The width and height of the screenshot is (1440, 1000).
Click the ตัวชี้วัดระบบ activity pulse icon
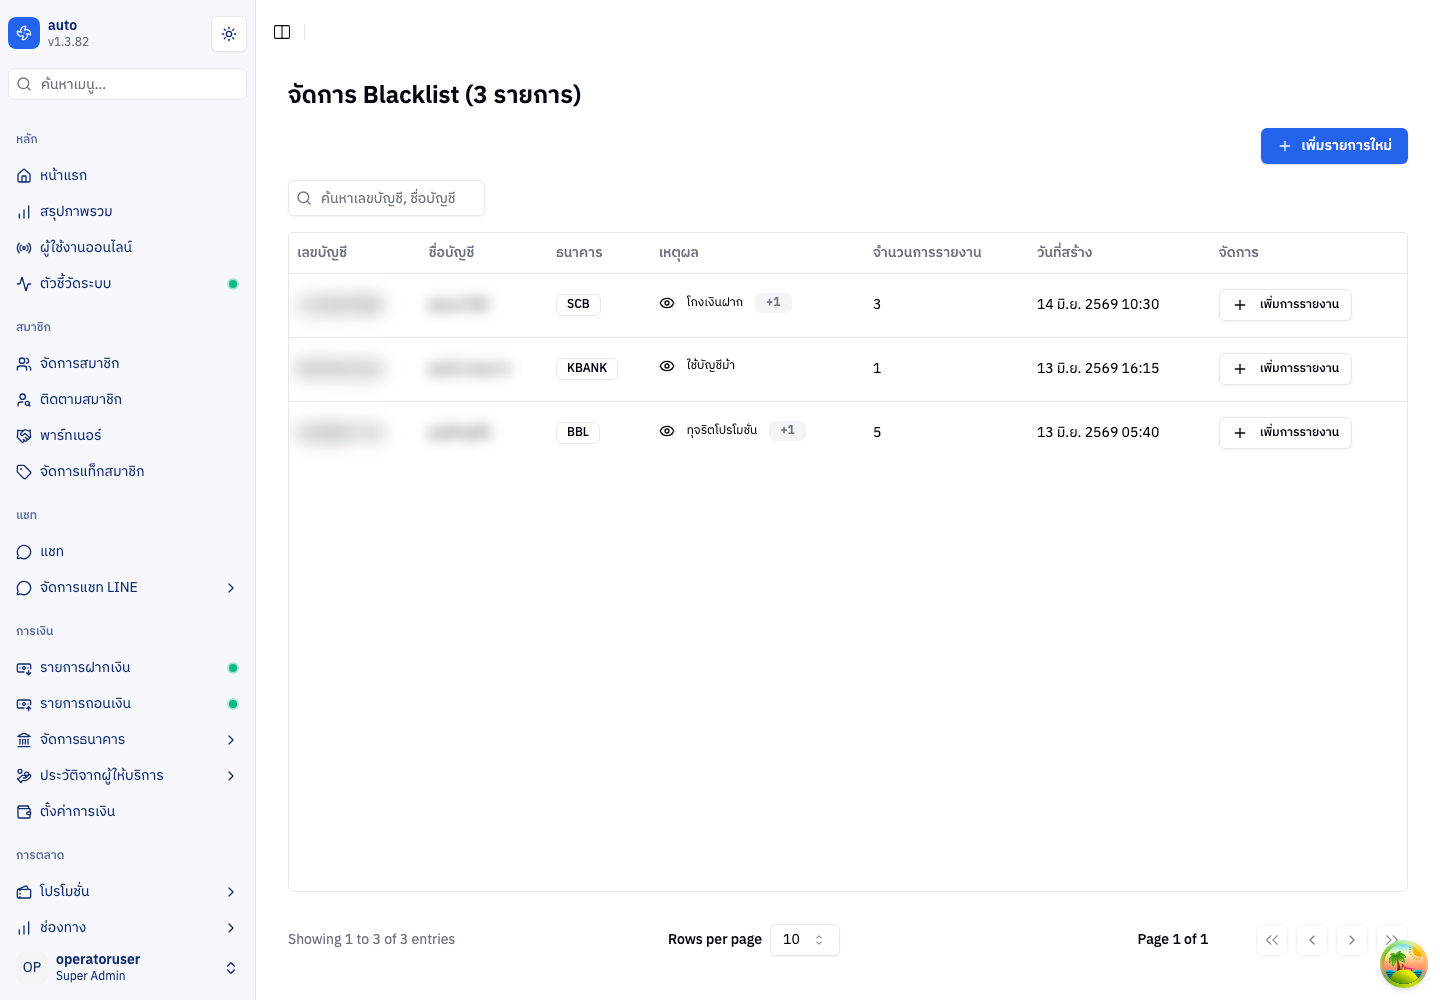coord(24,283)
